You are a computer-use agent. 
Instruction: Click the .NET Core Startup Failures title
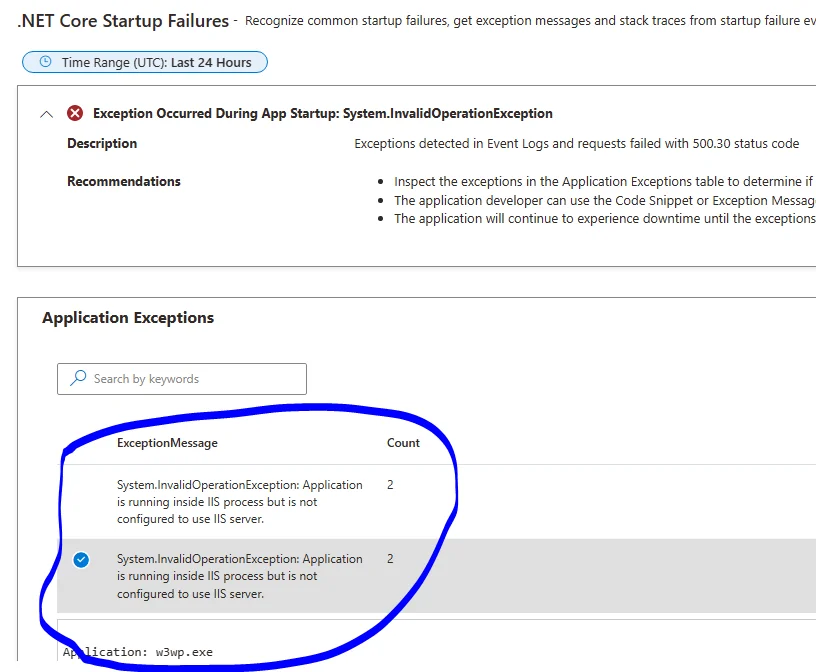tap(123, 21)
